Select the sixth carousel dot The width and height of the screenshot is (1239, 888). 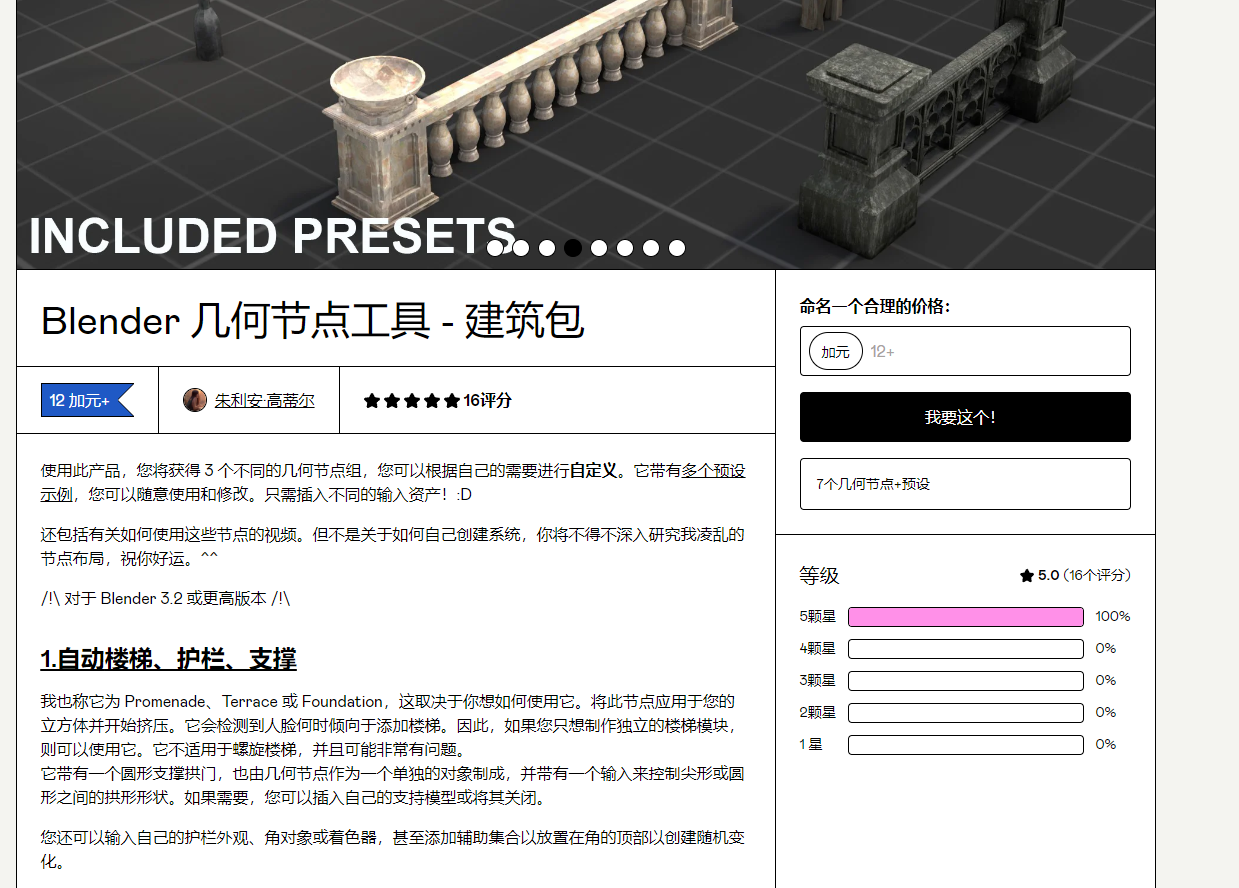(x=625, y=248)
